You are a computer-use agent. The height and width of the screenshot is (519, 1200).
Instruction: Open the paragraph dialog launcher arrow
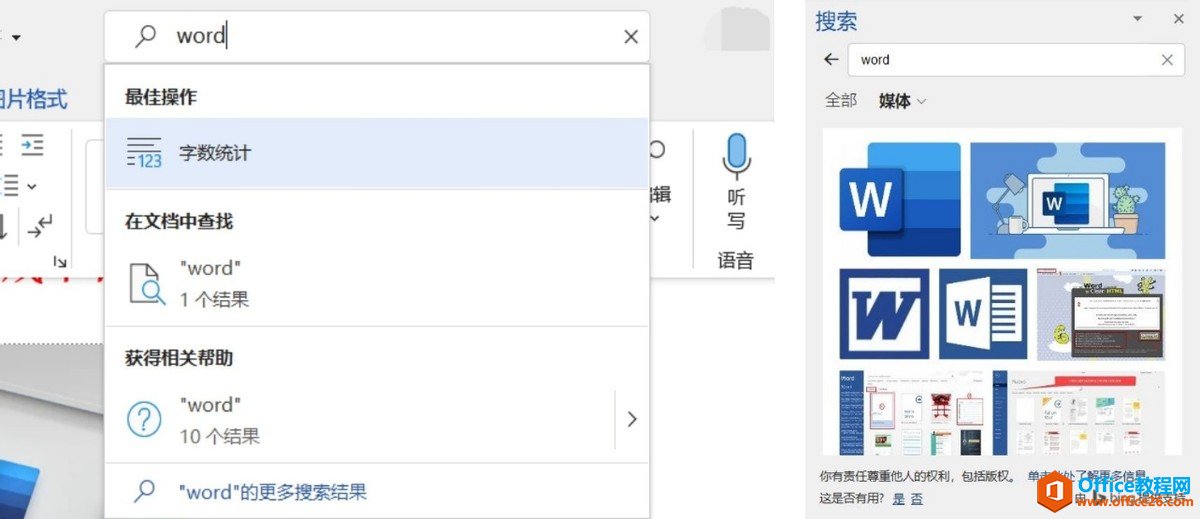pyautogui.click(x=59, y=261)
